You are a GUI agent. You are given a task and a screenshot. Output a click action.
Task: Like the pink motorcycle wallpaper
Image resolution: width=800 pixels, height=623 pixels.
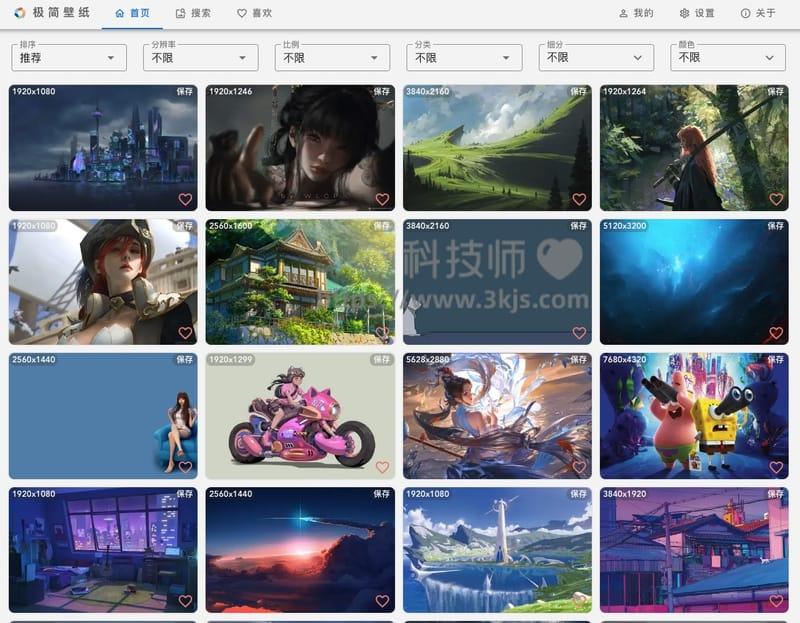point(382,467)
